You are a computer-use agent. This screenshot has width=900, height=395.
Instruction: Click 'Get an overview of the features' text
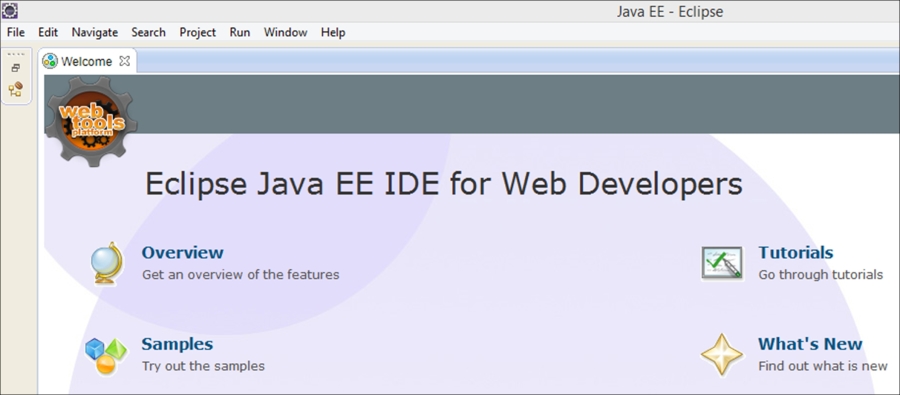(240, 274)
